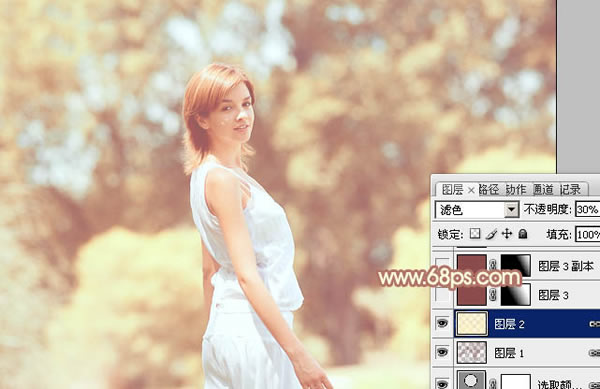The height and width of the screenshot is (389, 600).
Task: Hide 图层 1 layer with eye icon
Action: pyautogui.click(x=442, y=352)
